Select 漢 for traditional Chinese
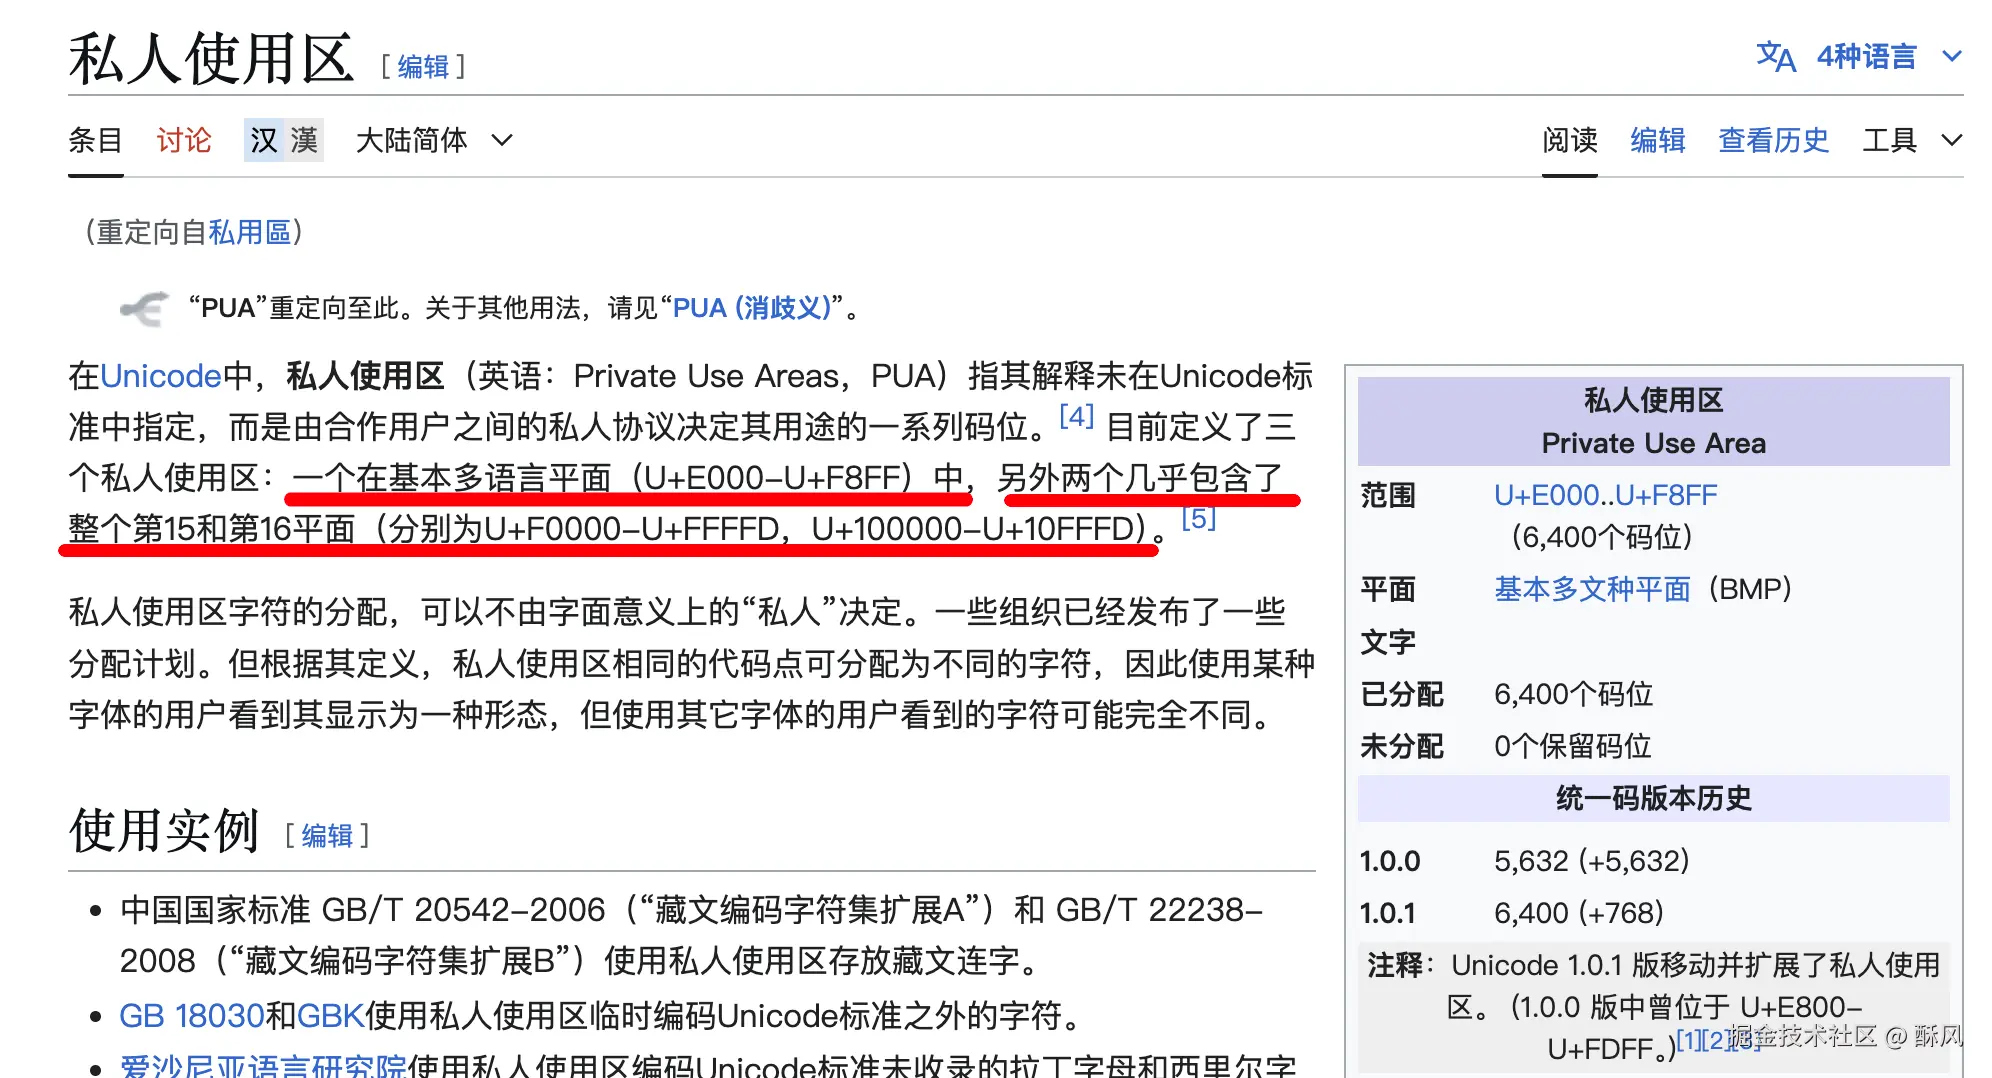The height and width of the screenshot is (1078, 1992). (303, 140)
